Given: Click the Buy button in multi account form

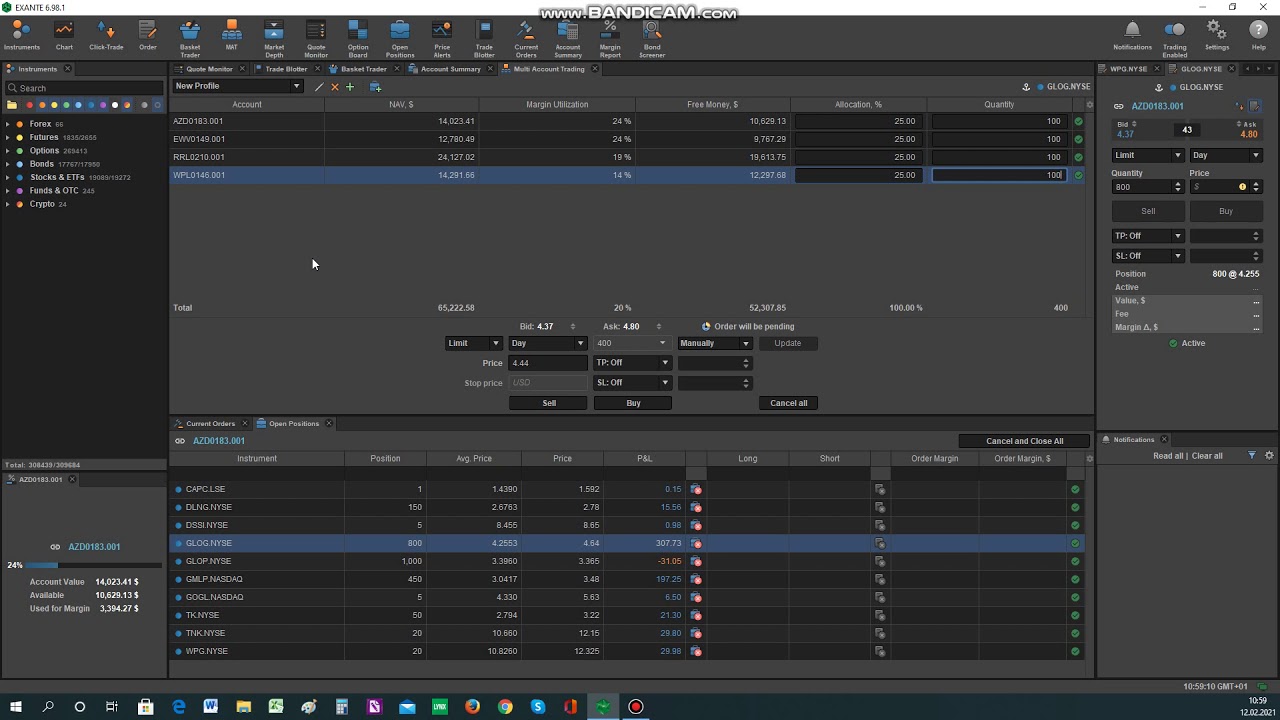Looking at the screenshot, I should [x=633, y=403].
